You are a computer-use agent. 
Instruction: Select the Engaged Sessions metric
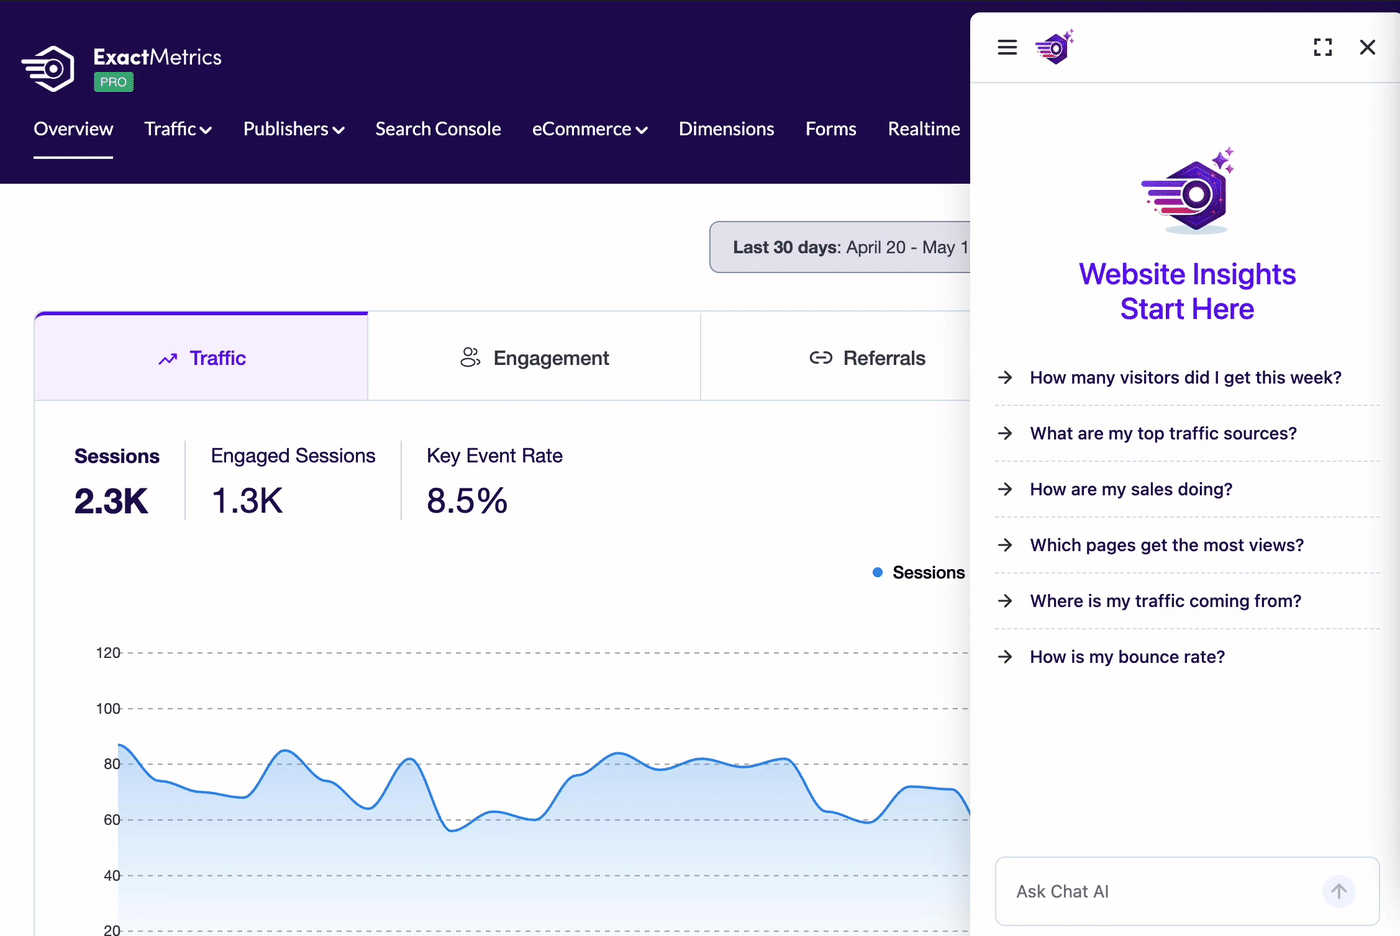pos(293,481)
